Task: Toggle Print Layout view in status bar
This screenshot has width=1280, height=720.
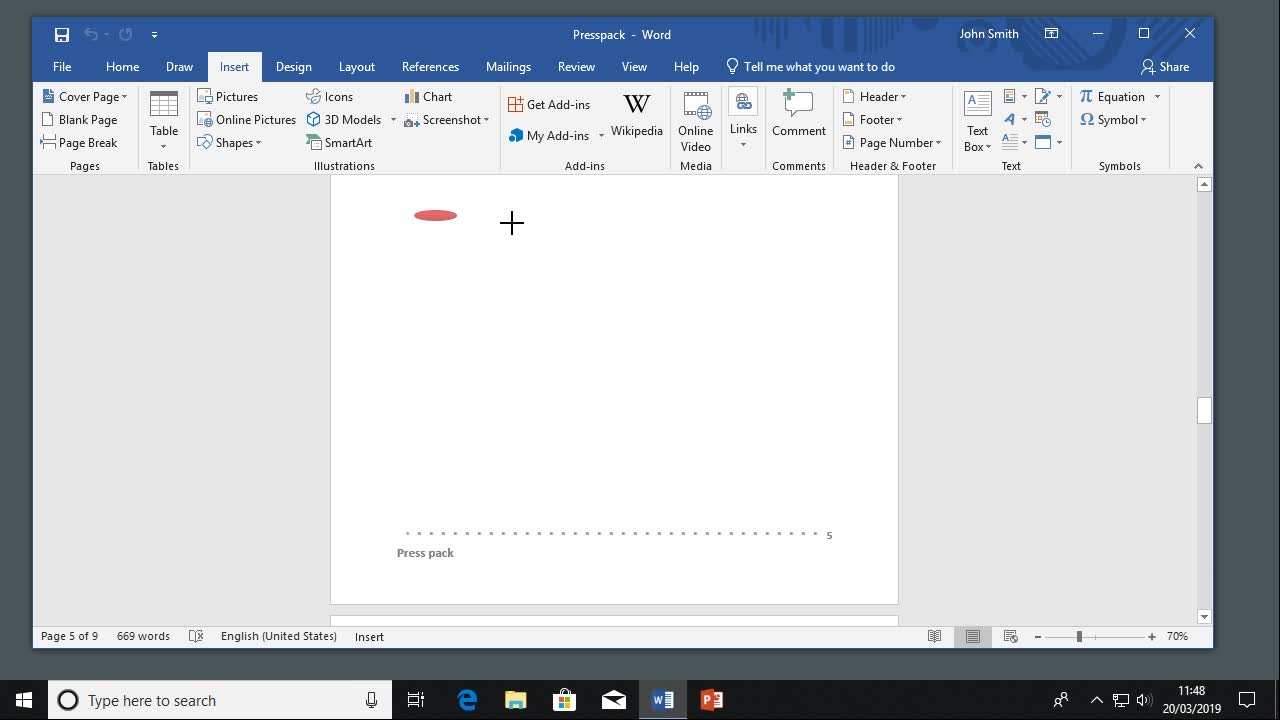Action: click(972, 637)
